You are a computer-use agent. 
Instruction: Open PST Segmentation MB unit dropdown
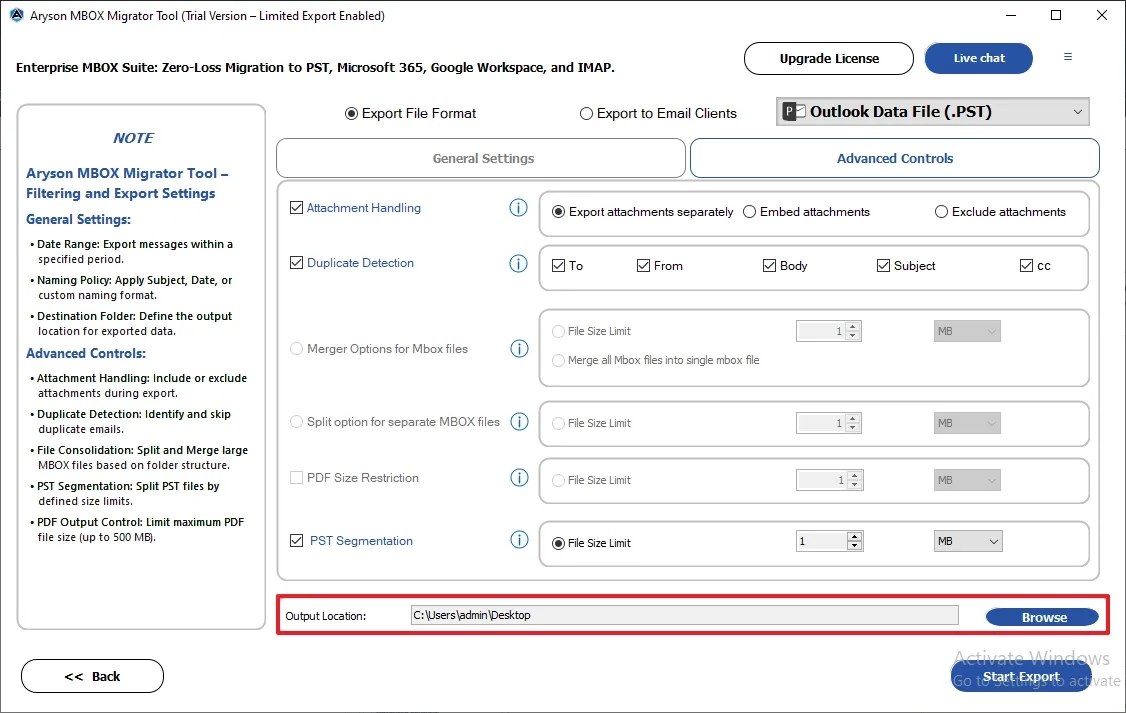coord(967,541)
